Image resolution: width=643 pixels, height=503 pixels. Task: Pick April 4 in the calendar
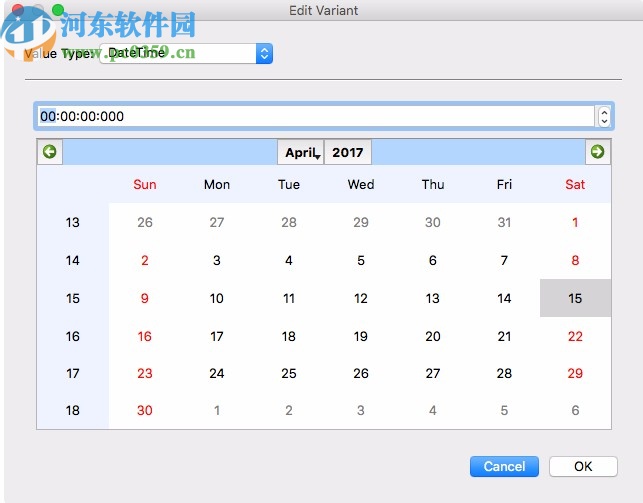[x=289, y=261]
